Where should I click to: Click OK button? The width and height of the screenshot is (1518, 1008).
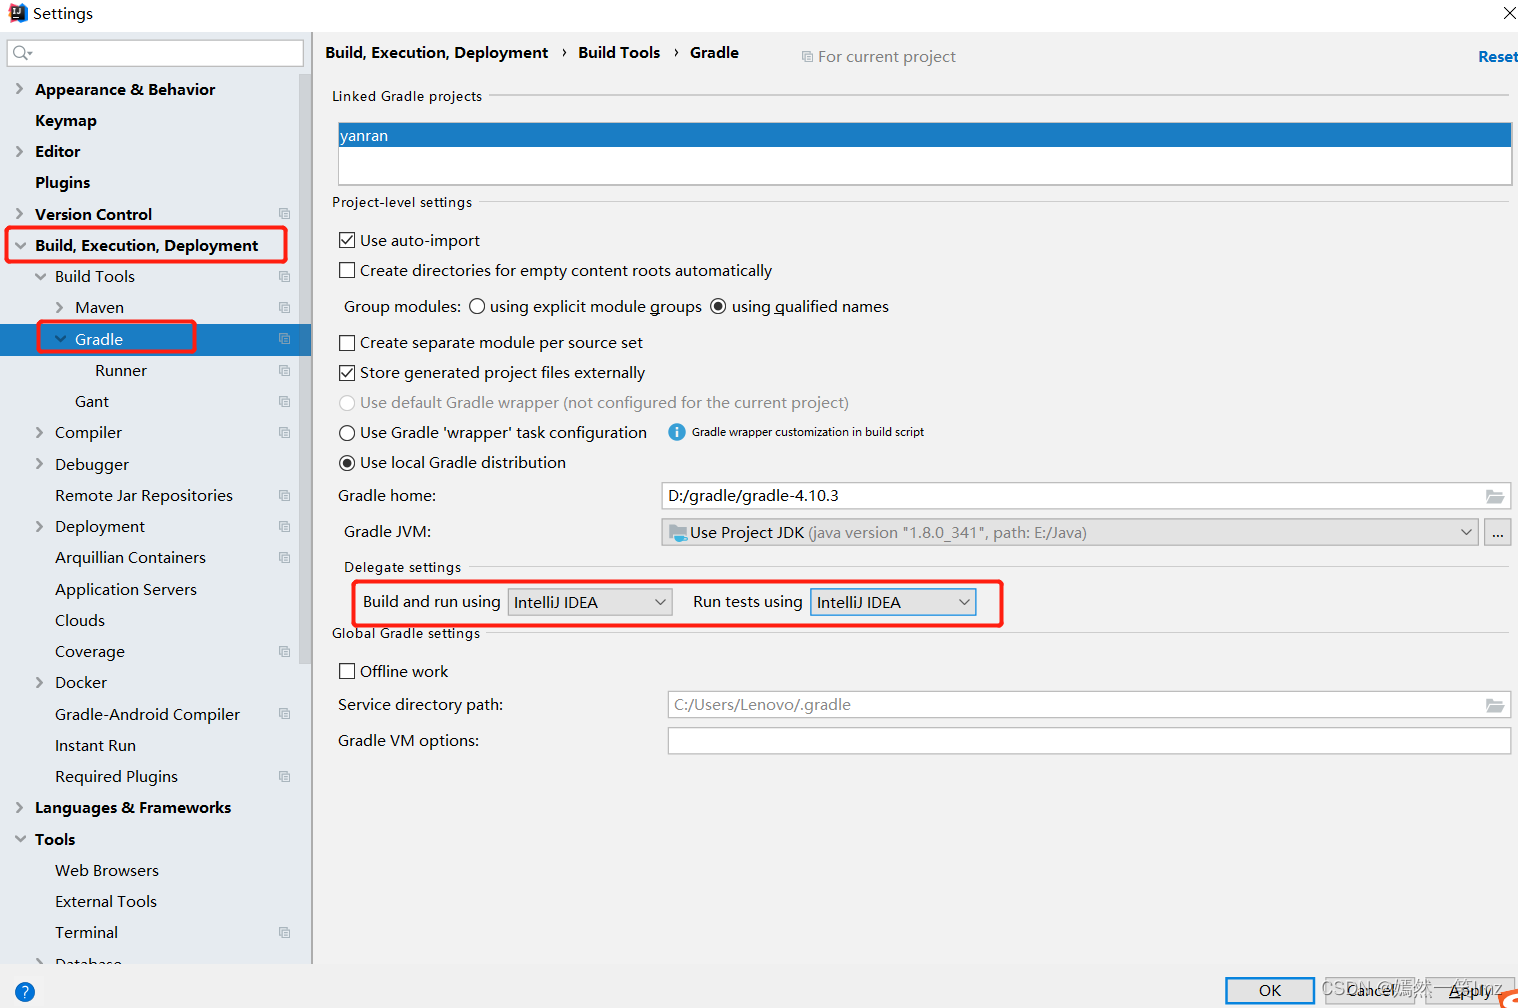[x=1270, y=990]
